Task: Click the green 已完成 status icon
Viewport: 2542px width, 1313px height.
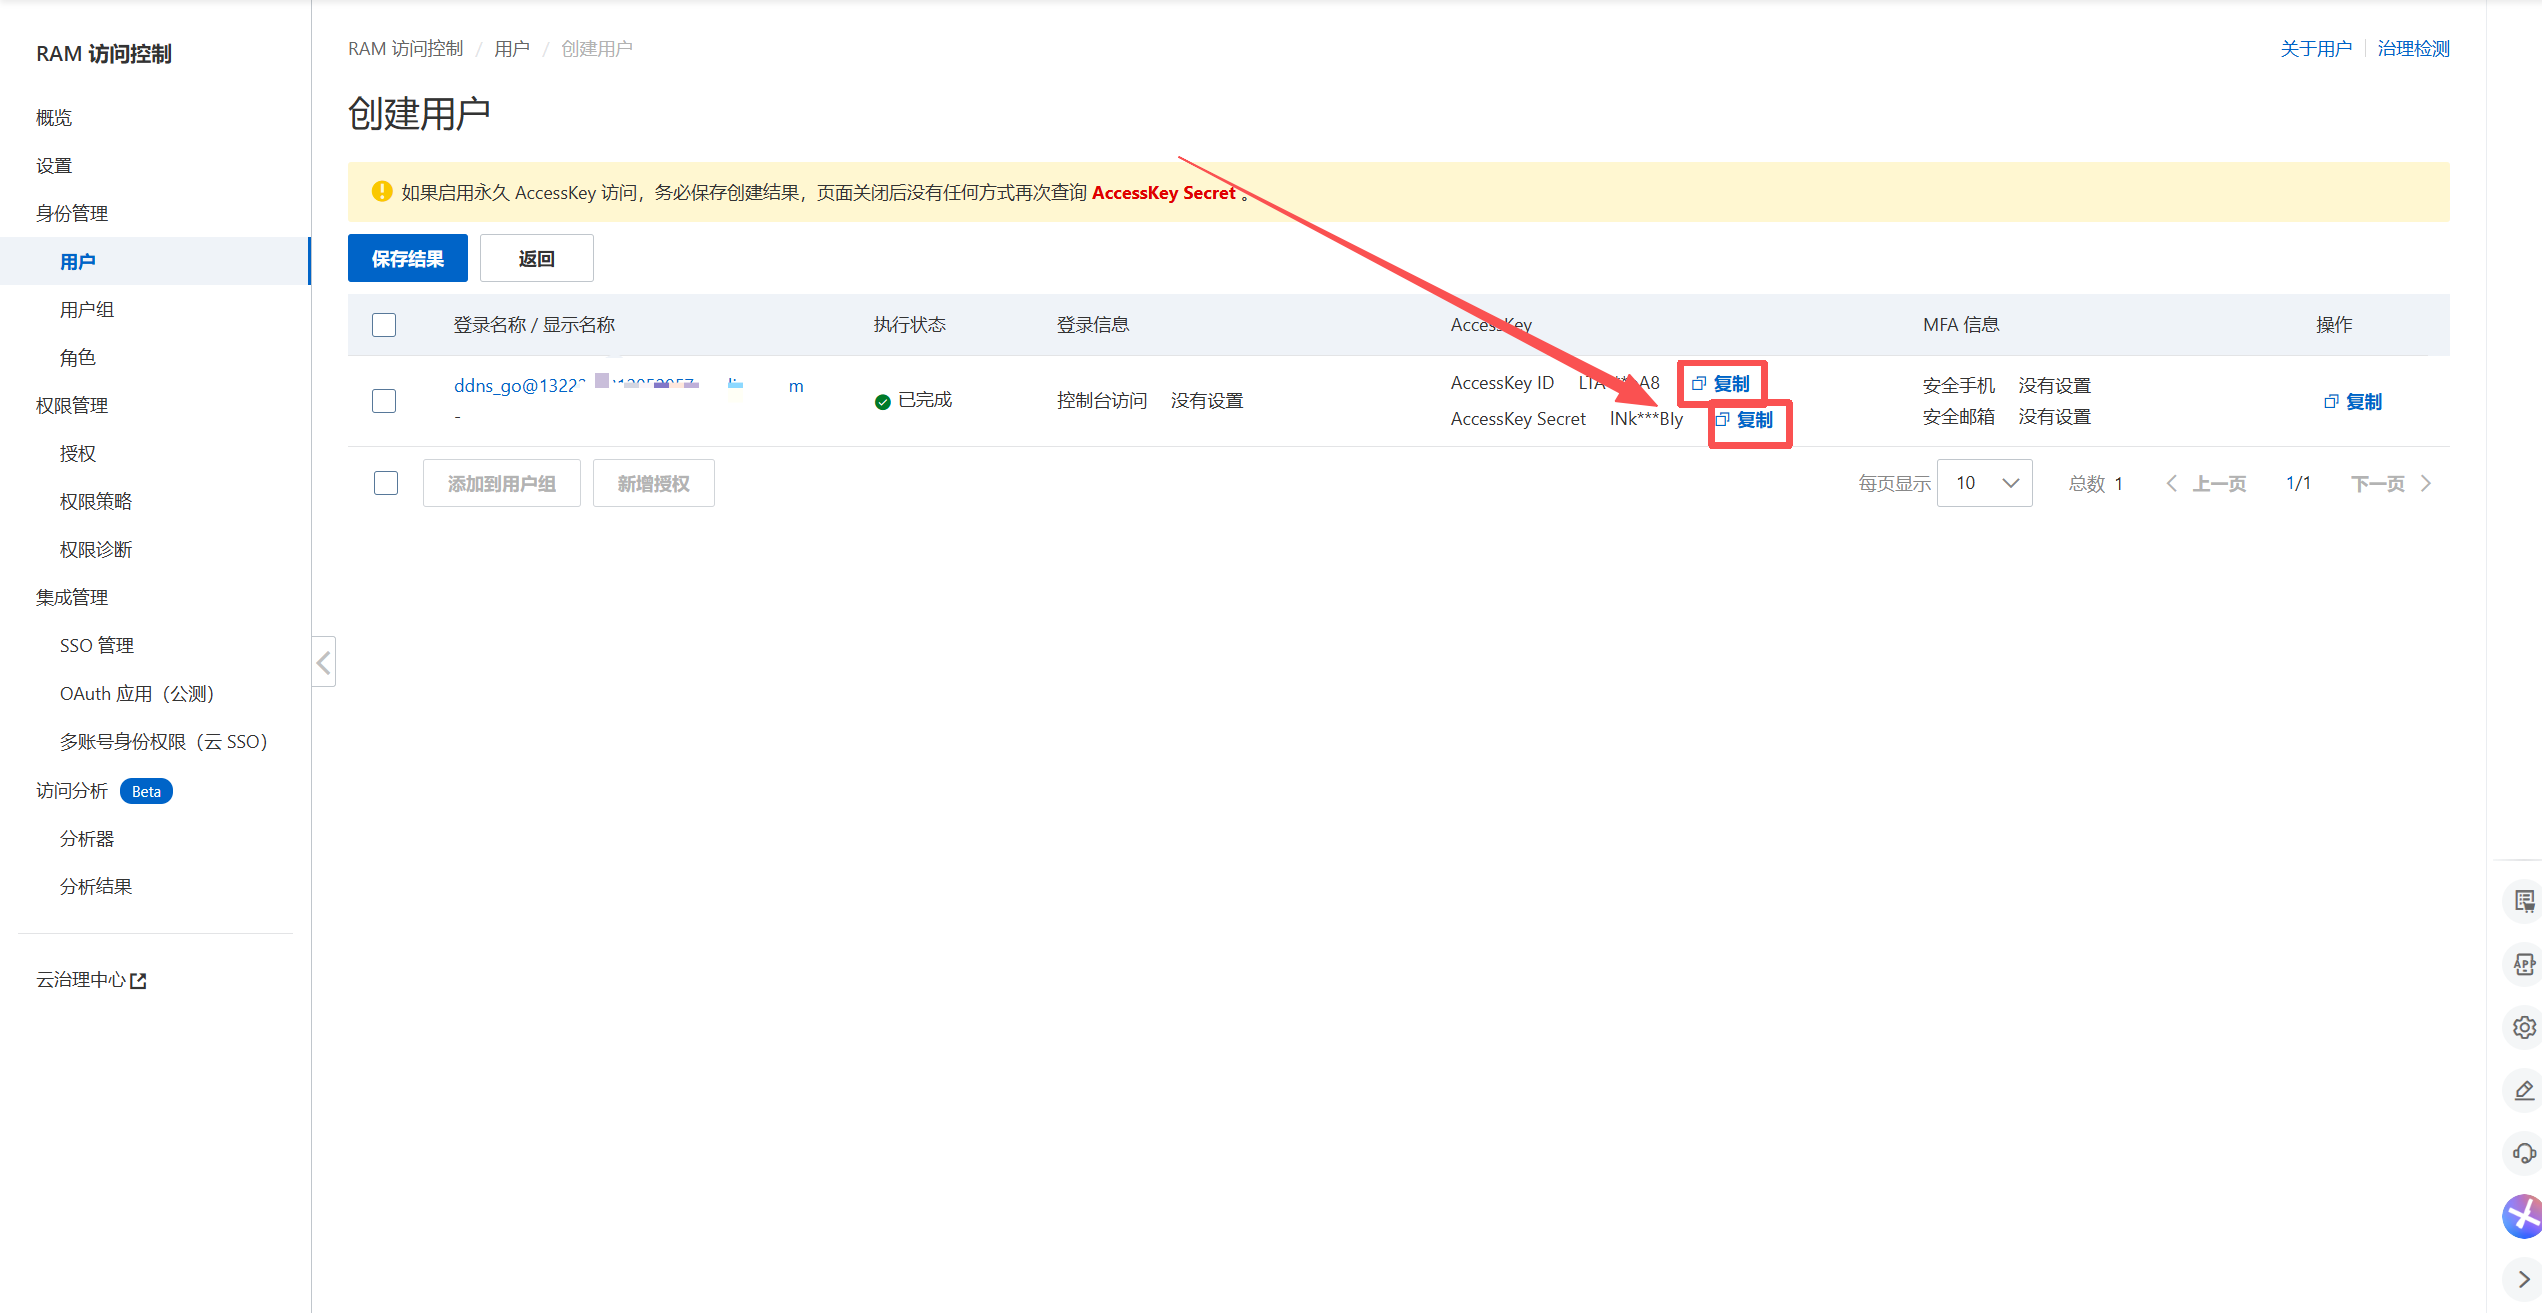Action: tap(882, 402)
